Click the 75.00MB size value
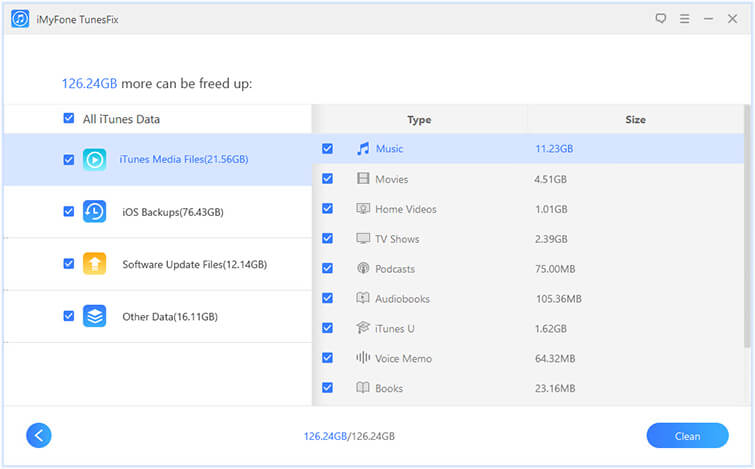 click(x=555, y=269)
